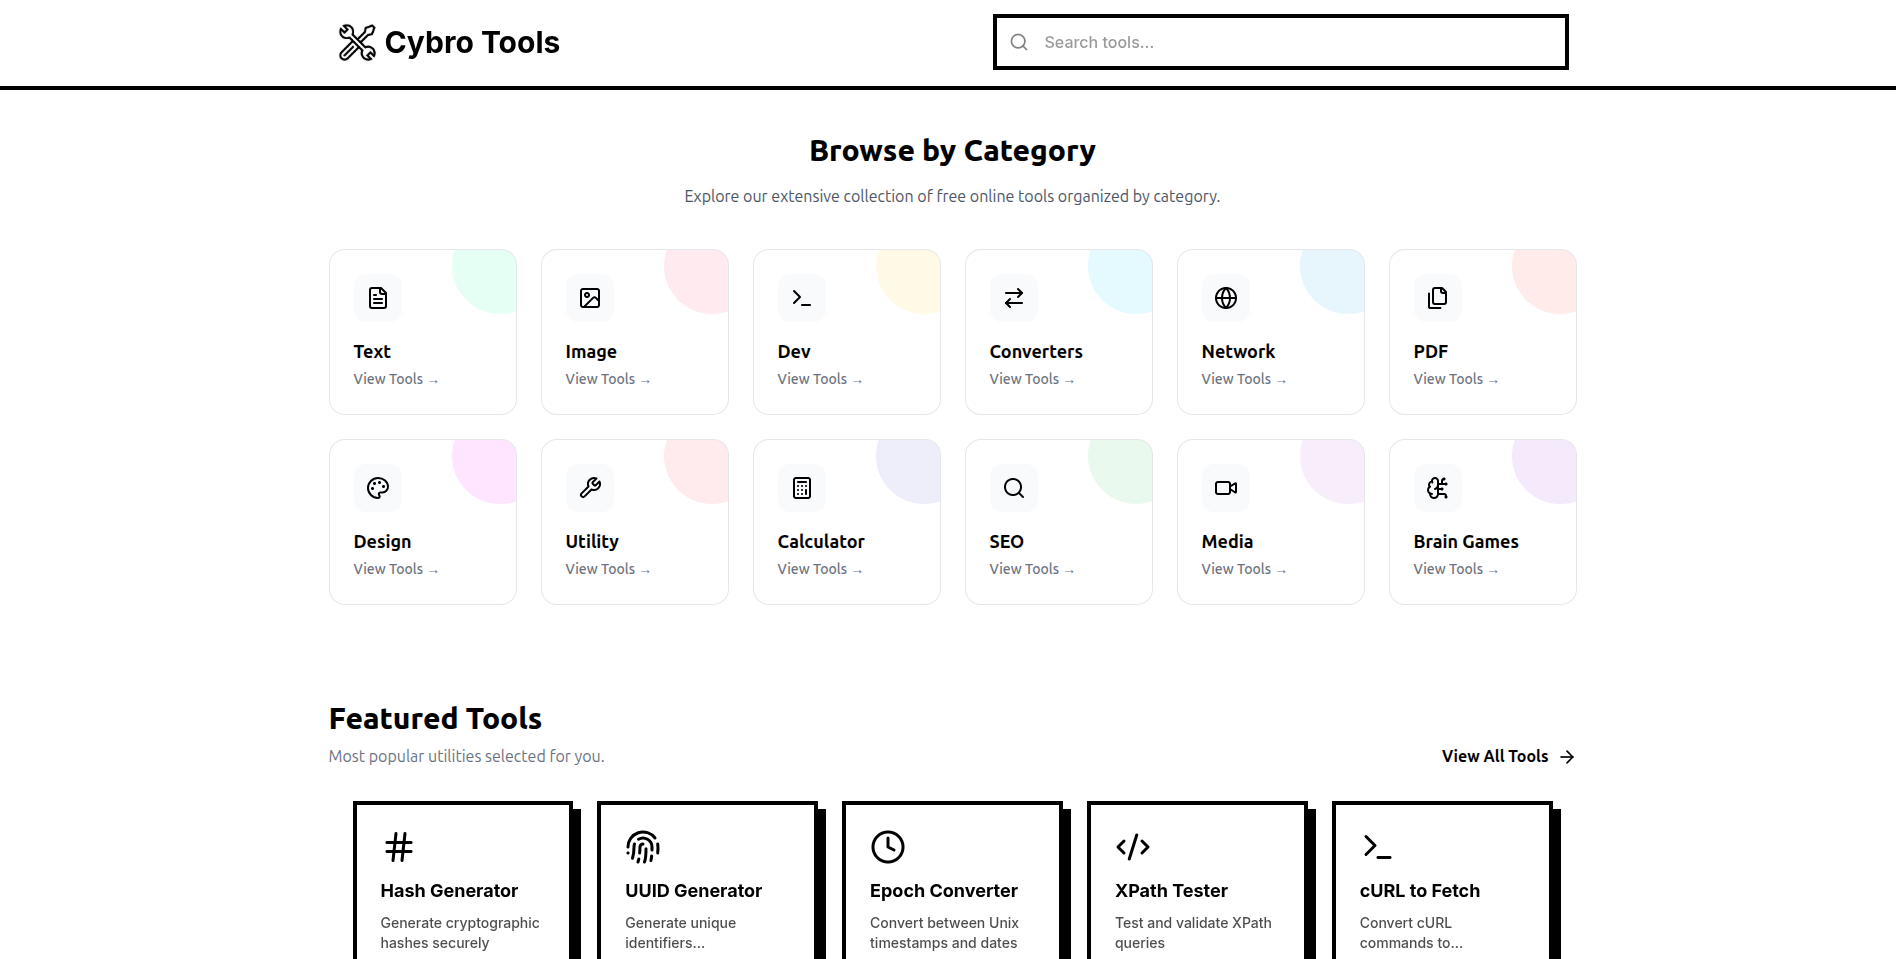1896x959 pixels.
Task: Click the Design palette icon
Action: coord(377,488)
